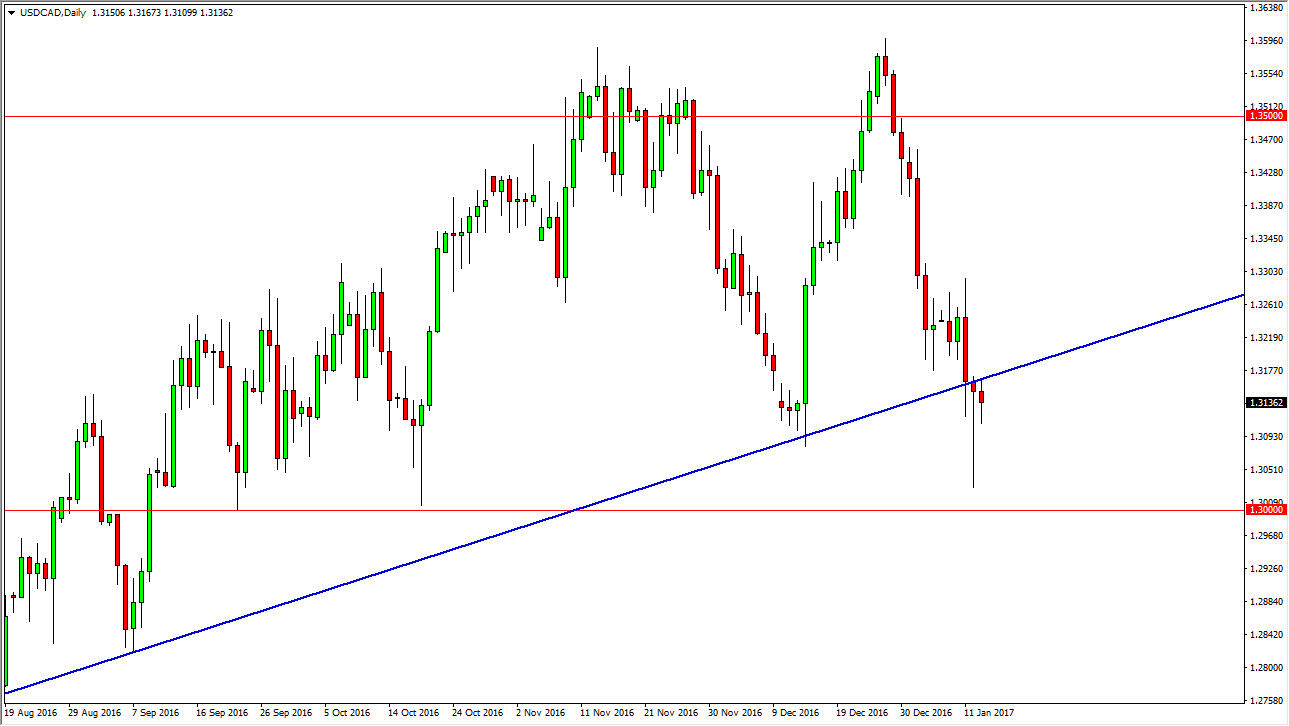Click the 2 Nov 2016 date label

point(540,713)
